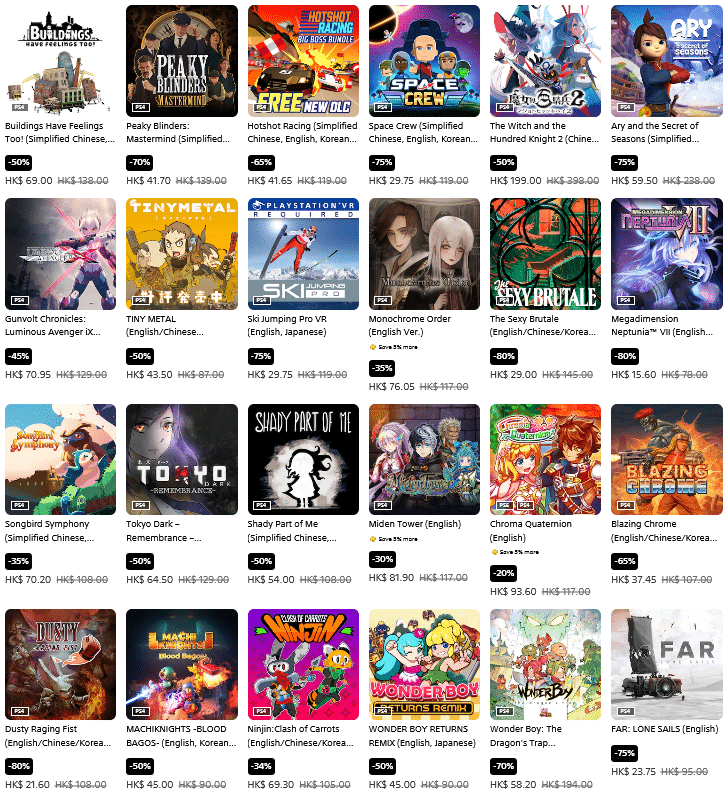Open the TINY METAL title link

[164, 325]
